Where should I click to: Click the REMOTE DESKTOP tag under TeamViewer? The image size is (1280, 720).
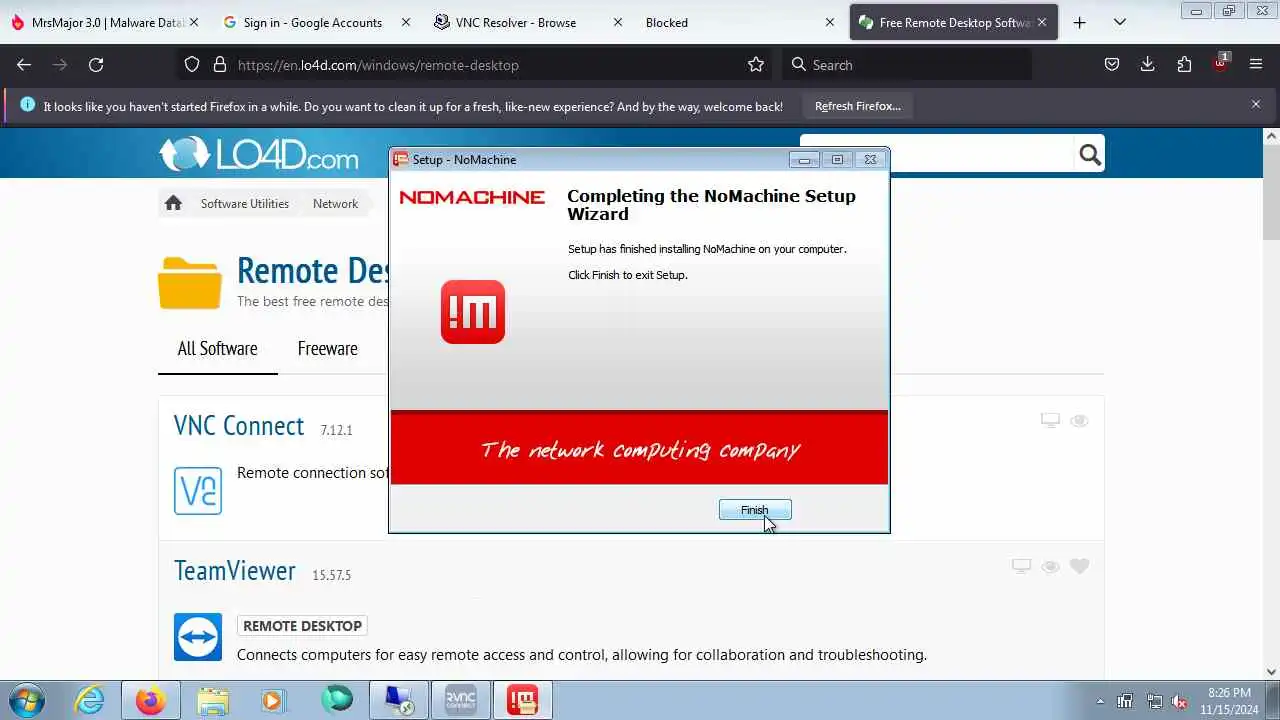coord(302,626)
